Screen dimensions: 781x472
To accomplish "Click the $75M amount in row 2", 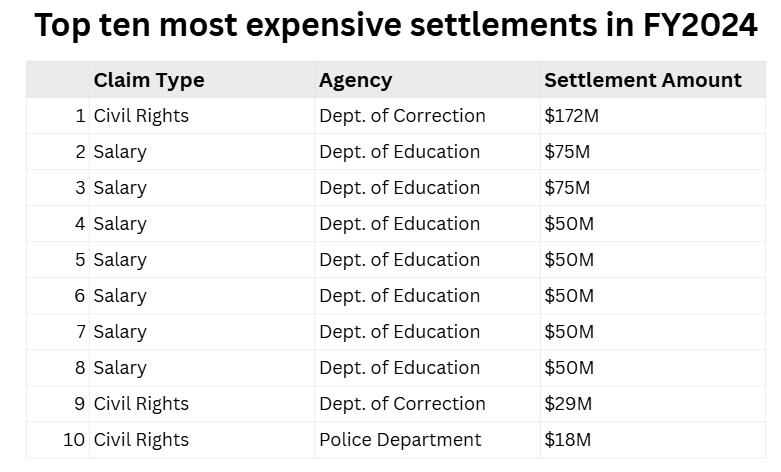I will tap(567, 152).
